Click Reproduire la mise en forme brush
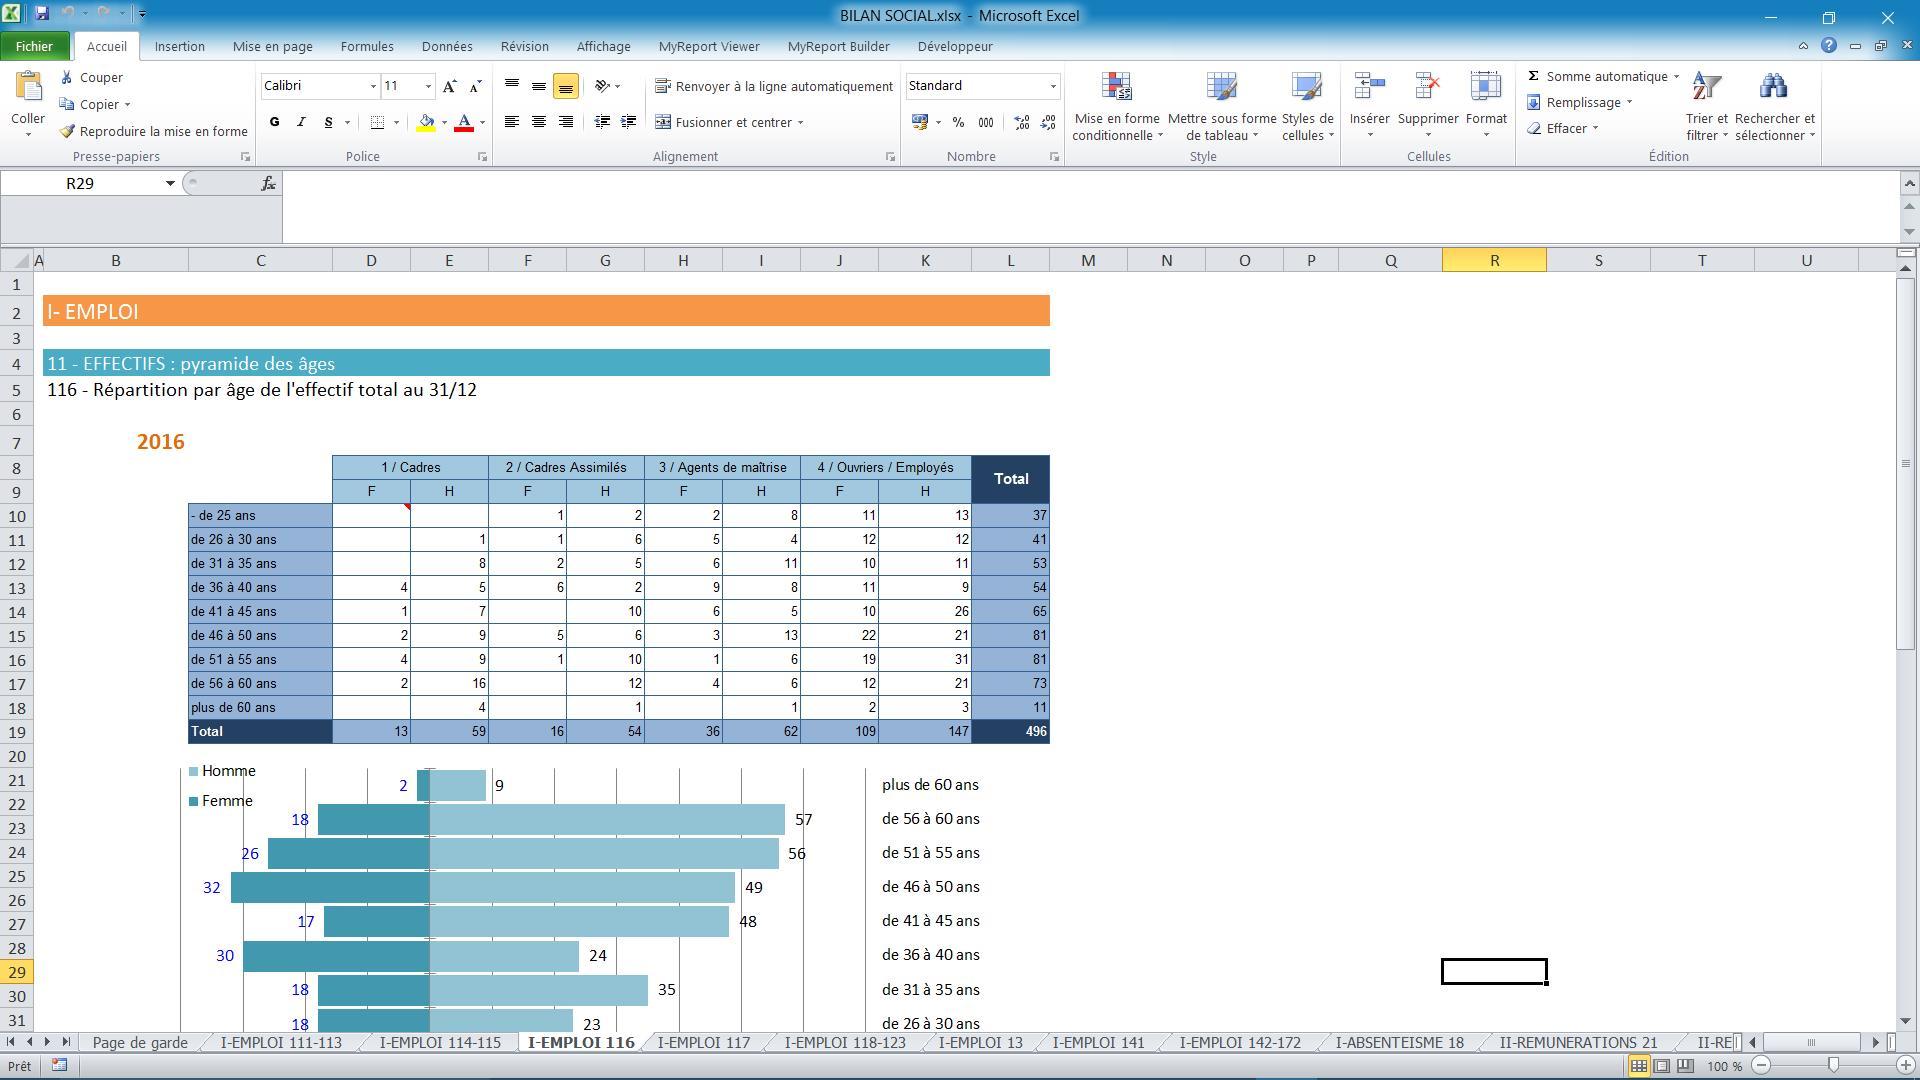The height and width of the screenshot is (1080, 1920). point(67,131)
